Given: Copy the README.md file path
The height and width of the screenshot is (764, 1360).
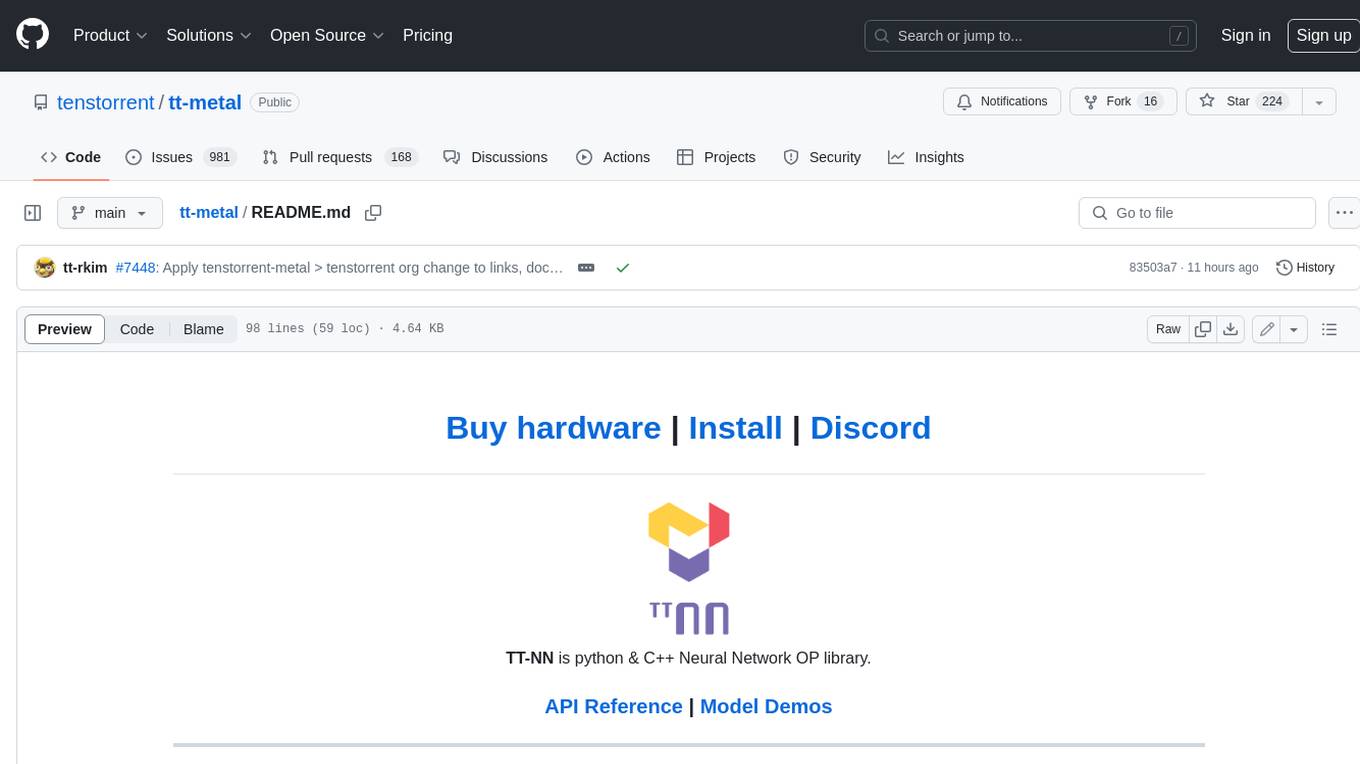Looking at the screenshot, I should click(x=373, y=213).
